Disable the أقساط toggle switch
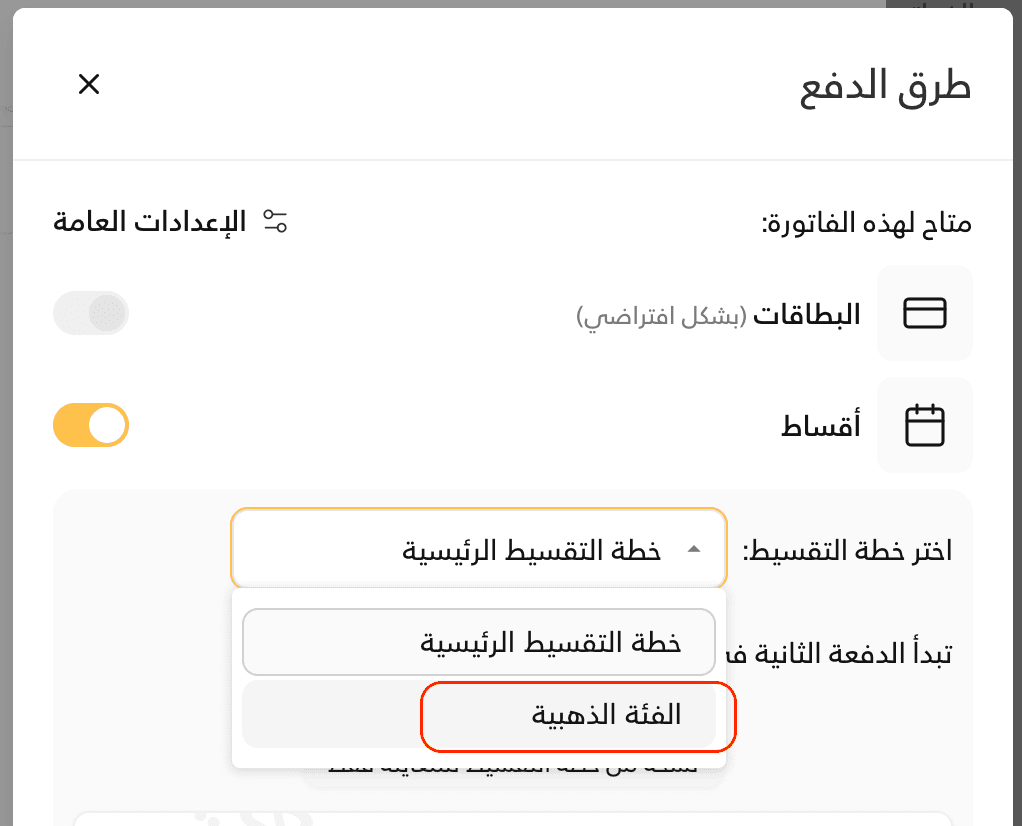The width and height of the screenshot is (1022, 826). pos(91,425)
